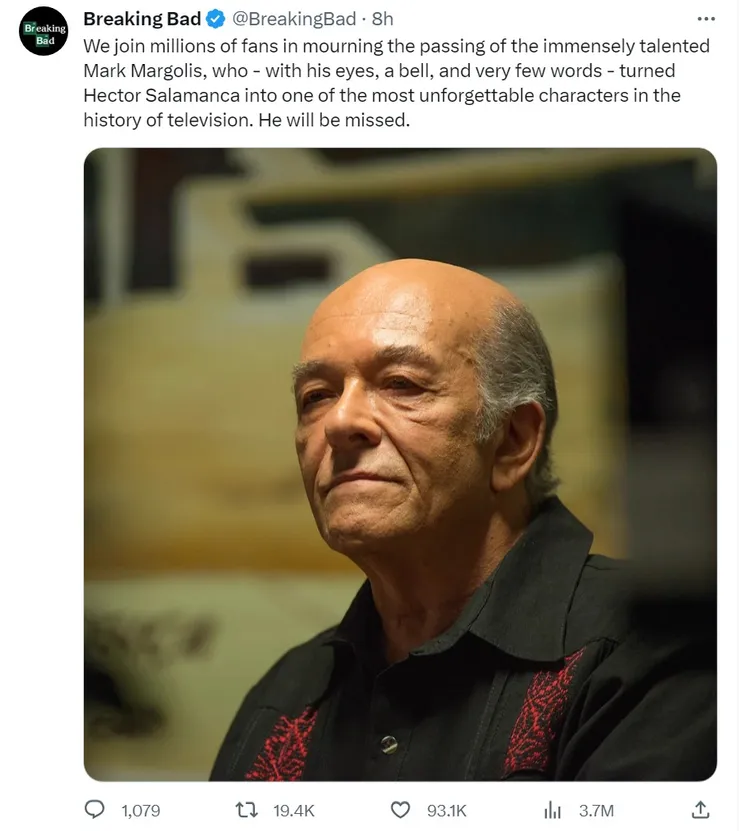
Task: Click the 'He will be missed.' sentence
Action: (334, 120)
